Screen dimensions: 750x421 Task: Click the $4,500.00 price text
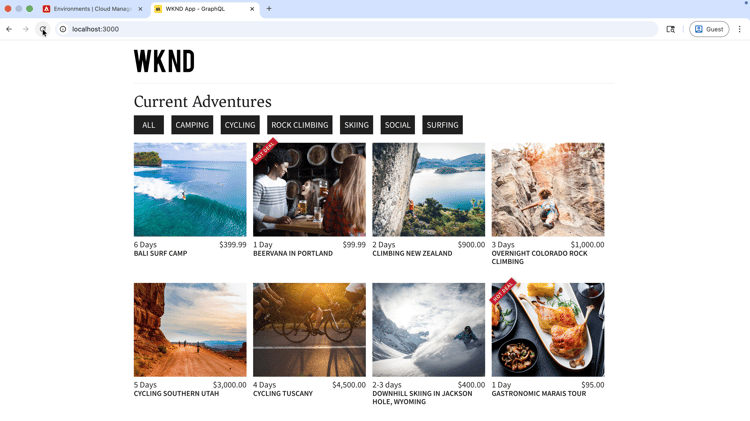click(349, 385)
